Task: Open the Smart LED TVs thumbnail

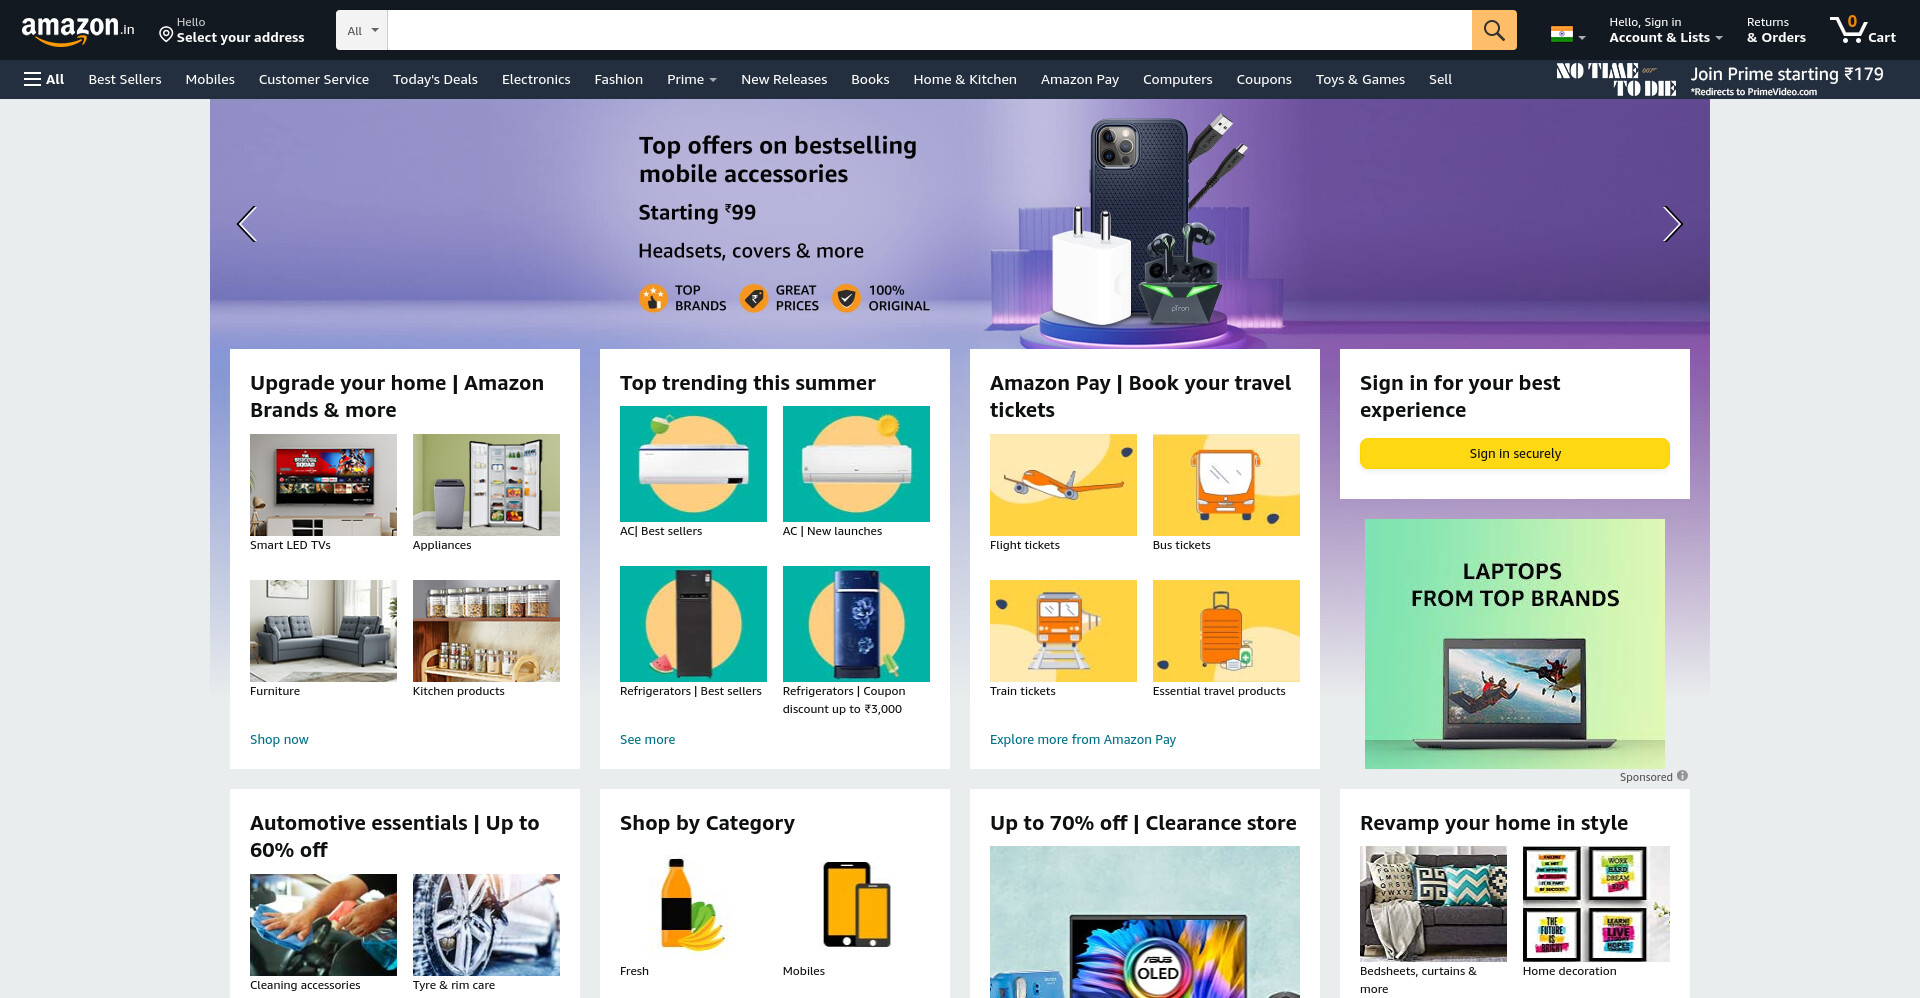Action: (323, 485)
